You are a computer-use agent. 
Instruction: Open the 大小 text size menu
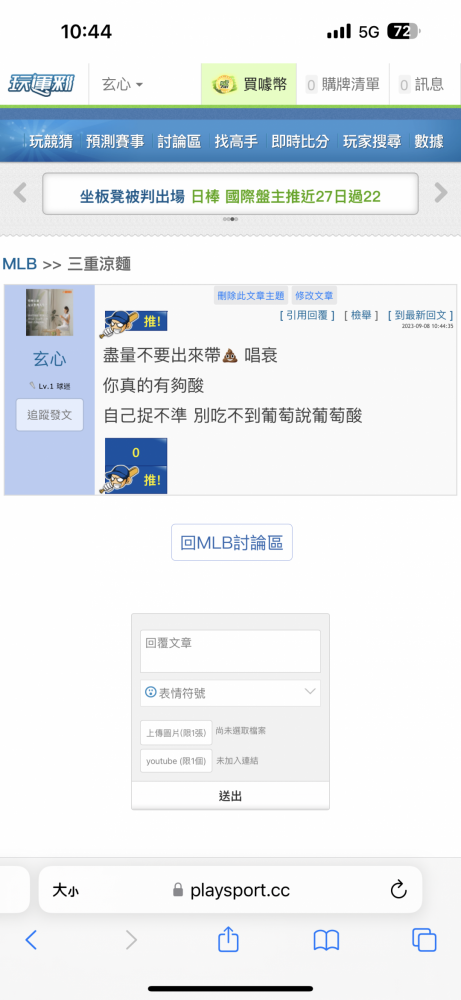(x=65, y=890)
